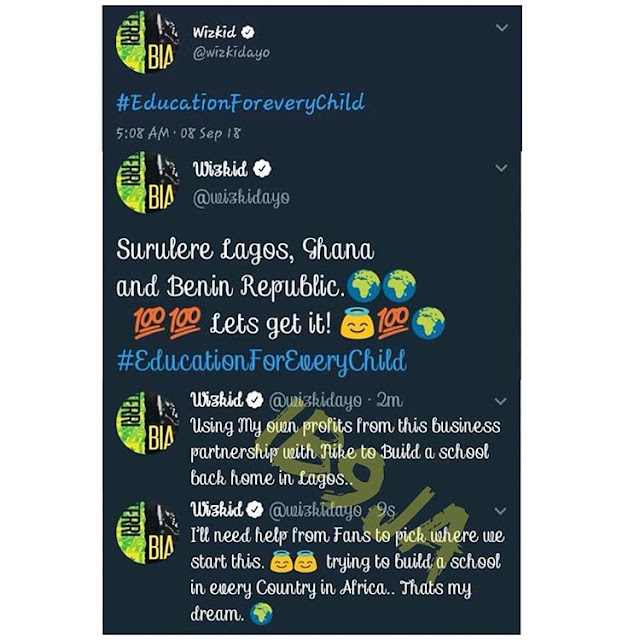Follow the #EducationForEveryChild hashtag under 'Lets get it!'

(x=262, y=361)
